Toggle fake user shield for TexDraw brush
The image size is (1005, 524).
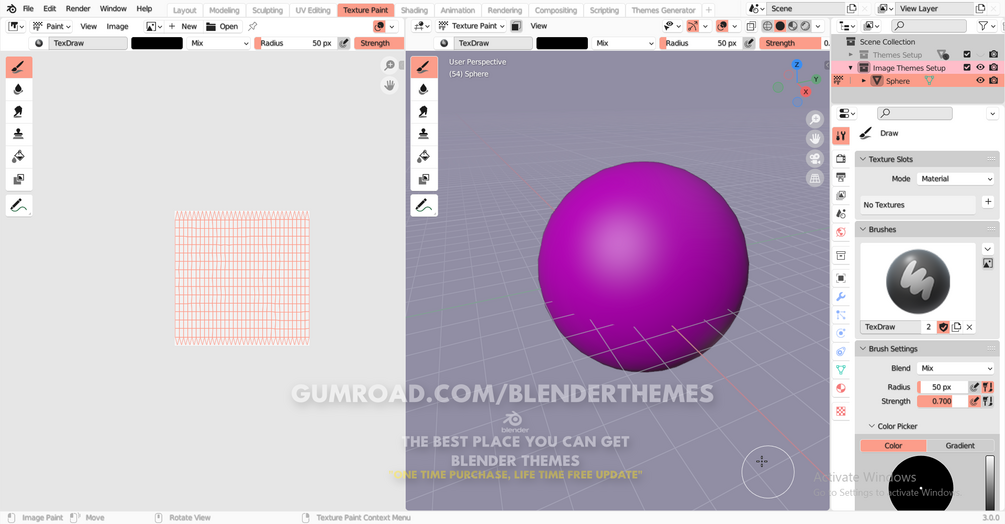click(943, 327)
